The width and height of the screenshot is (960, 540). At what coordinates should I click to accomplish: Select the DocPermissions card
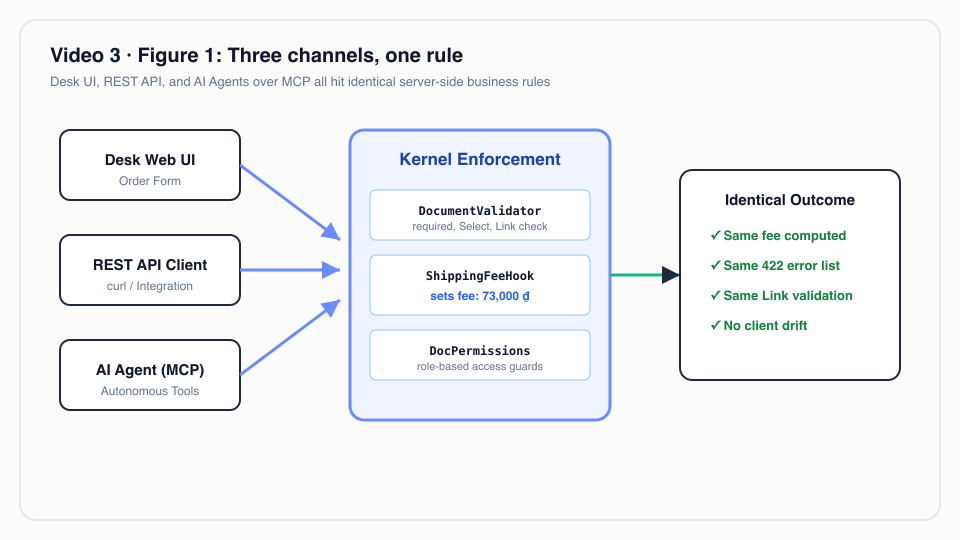pos(480,355)
